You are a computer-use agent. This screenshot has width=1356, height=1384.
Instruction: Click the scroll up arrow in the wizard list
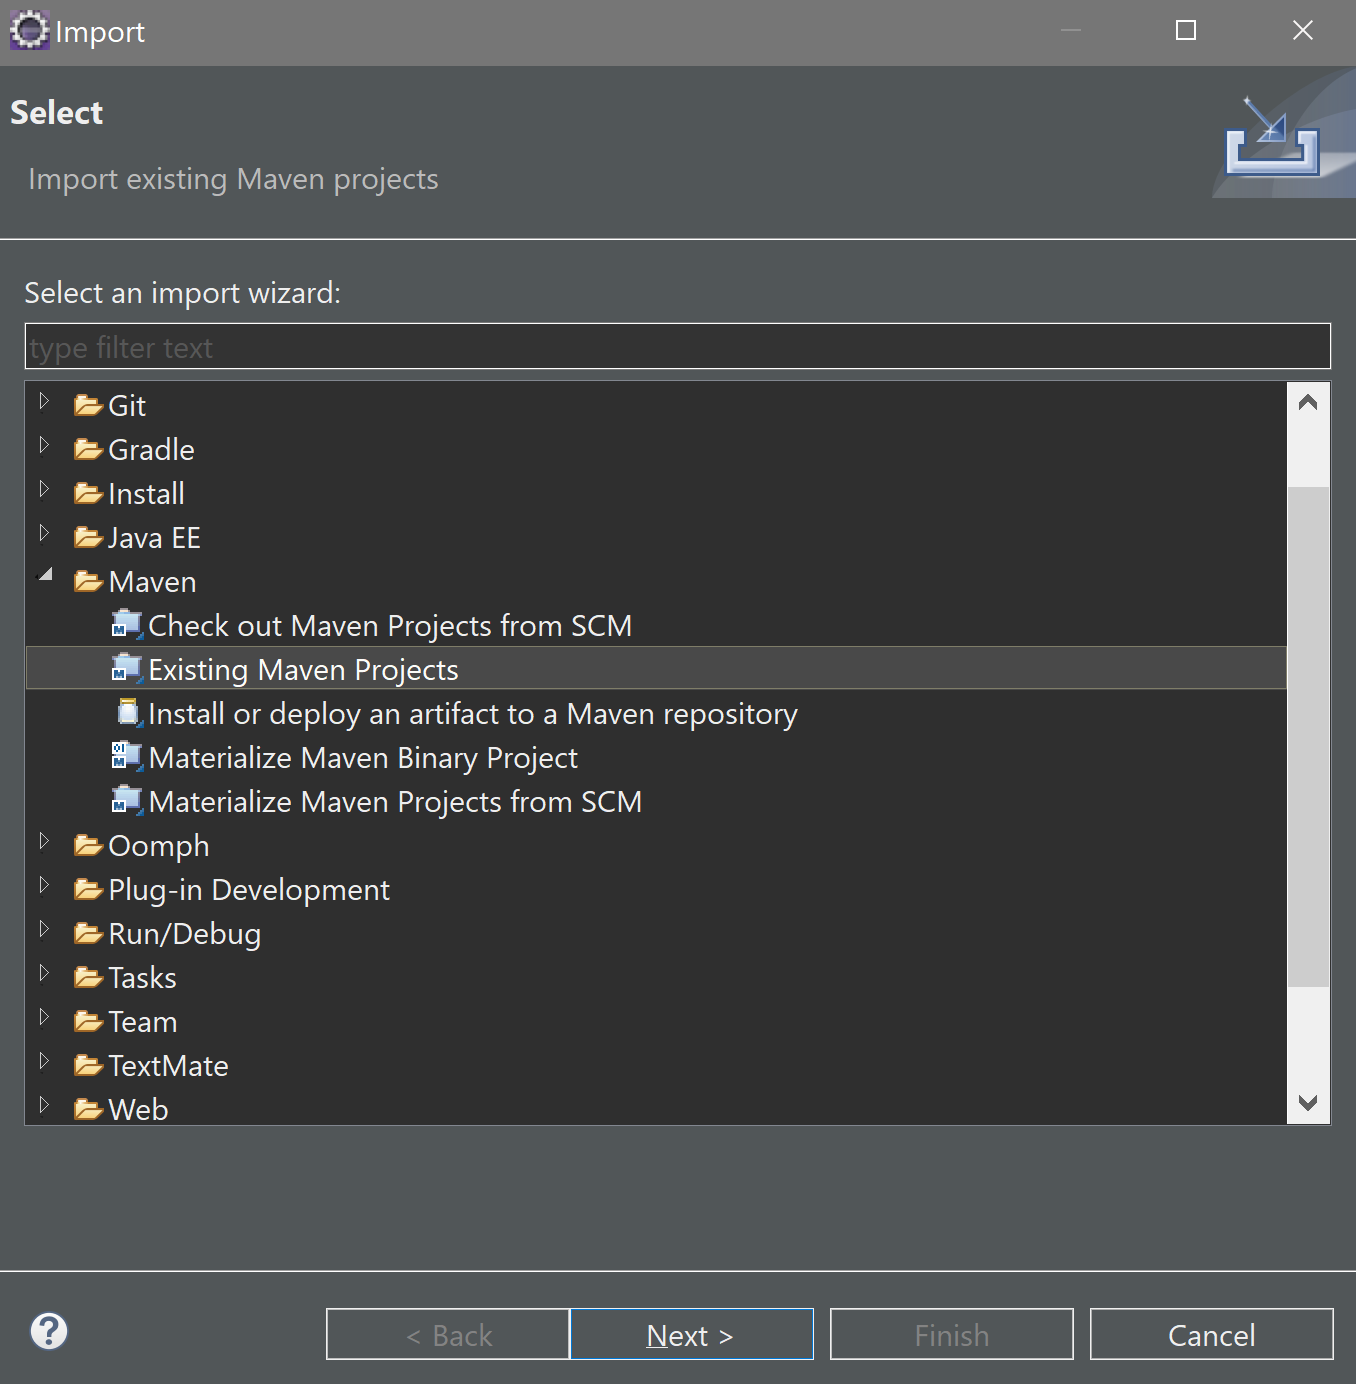(1308, 403)
